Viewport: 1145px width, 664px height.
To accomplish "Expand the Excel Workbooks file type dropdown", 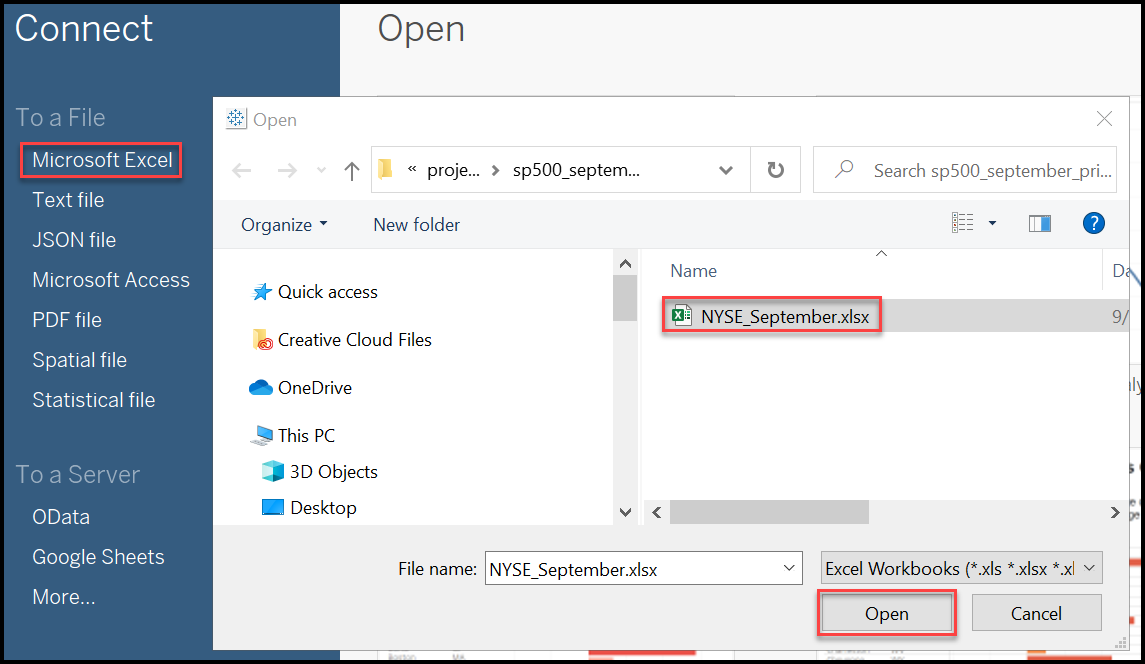I will (1088, 568).
